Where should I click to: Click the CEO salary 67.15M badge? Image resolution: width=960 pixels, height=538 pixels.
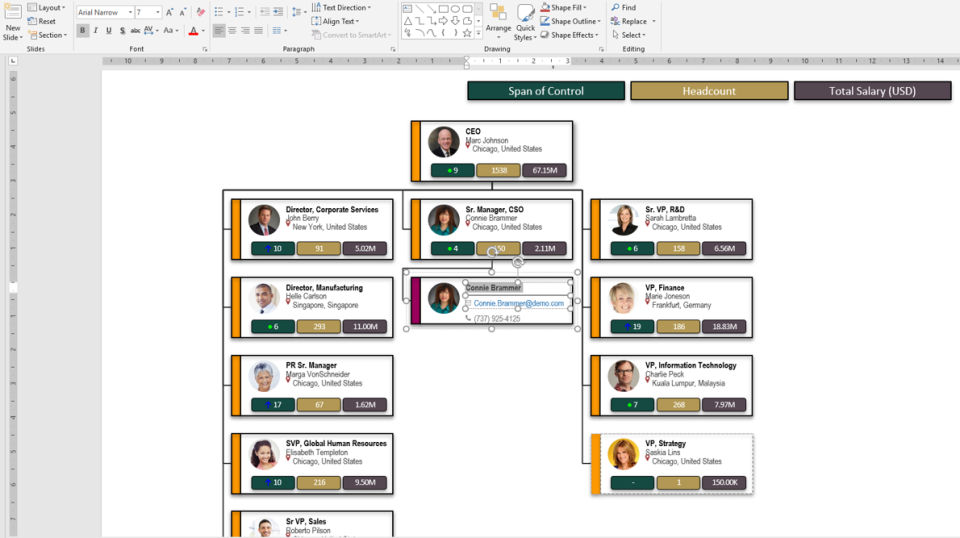point(544,170)
